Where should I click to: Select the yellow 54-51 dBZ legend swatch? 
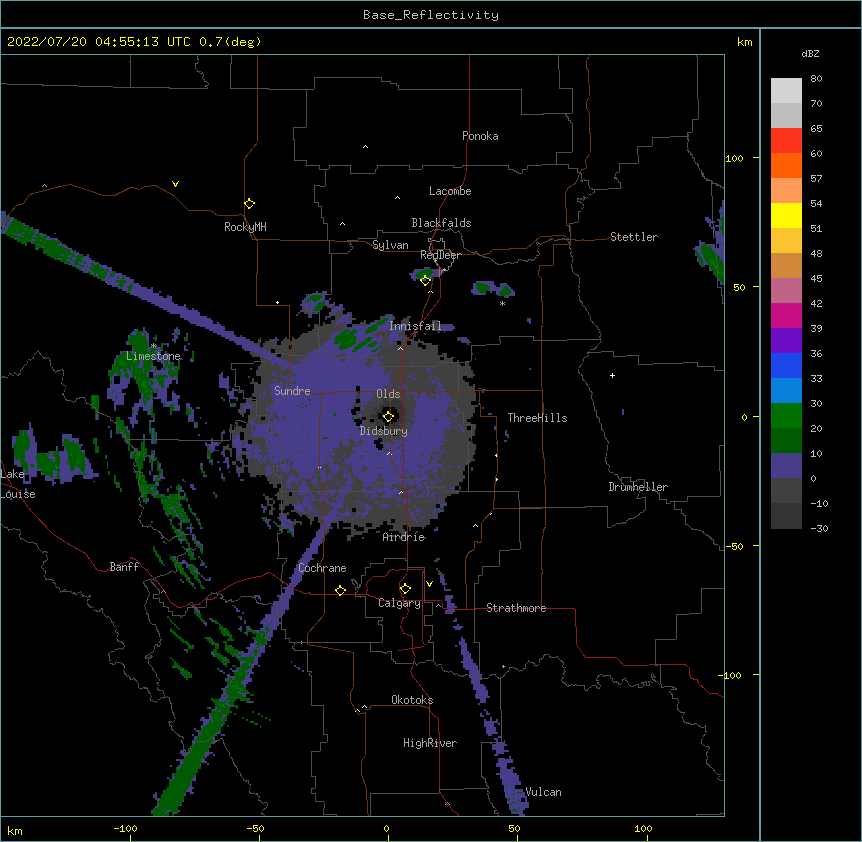pos(786,215)
